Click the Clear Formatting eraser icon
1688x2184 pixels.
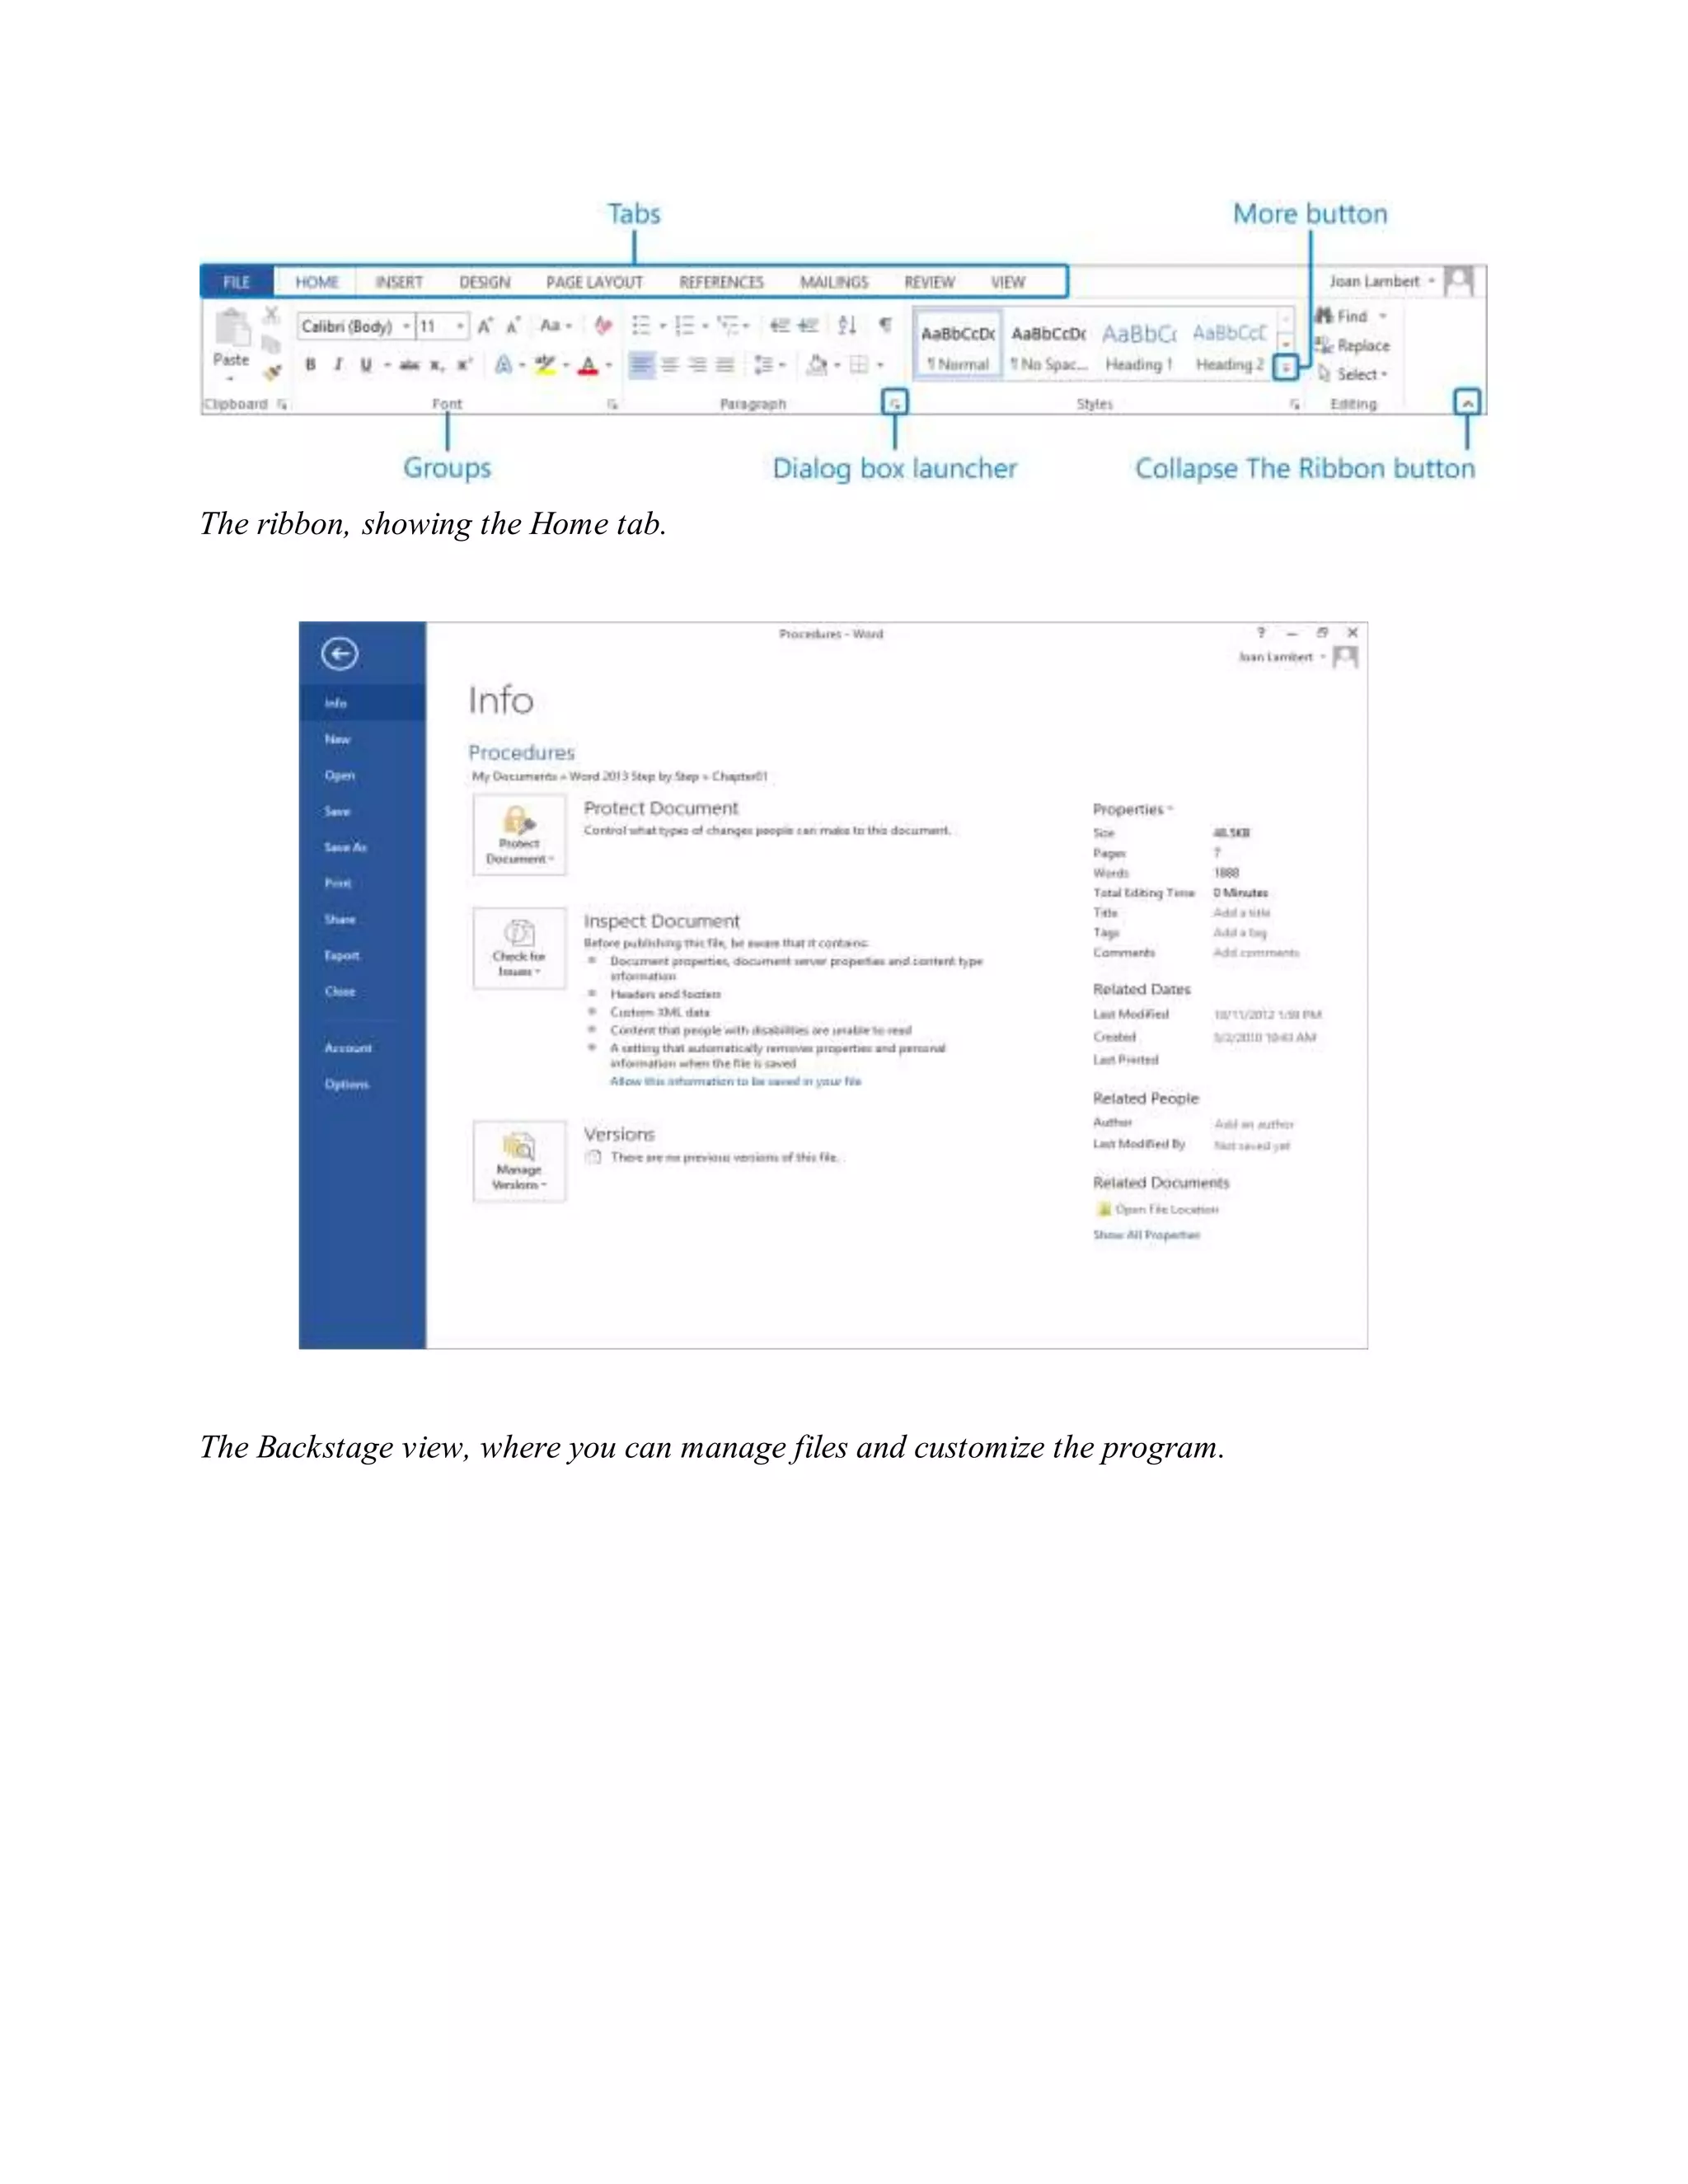603,326
